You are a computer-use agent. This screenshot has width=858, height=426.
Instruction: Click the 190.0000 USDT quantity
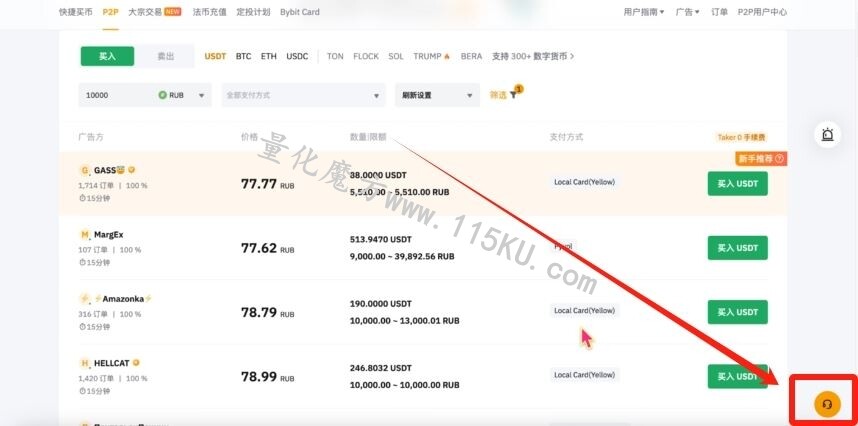coord(381,304)
